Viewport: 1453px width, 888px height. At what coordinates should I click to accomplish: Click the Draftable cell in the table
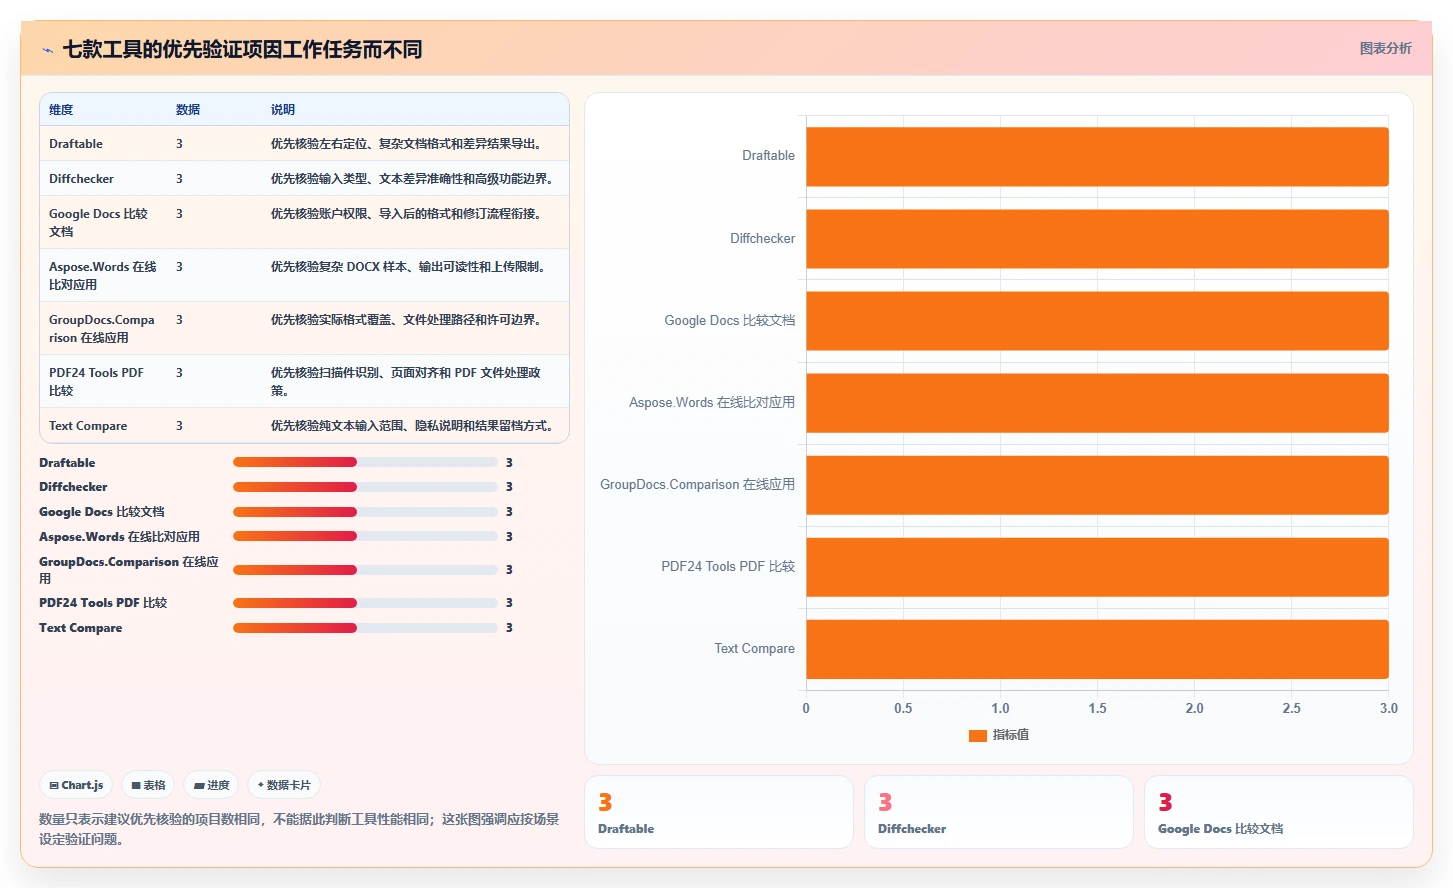[76, 144]
